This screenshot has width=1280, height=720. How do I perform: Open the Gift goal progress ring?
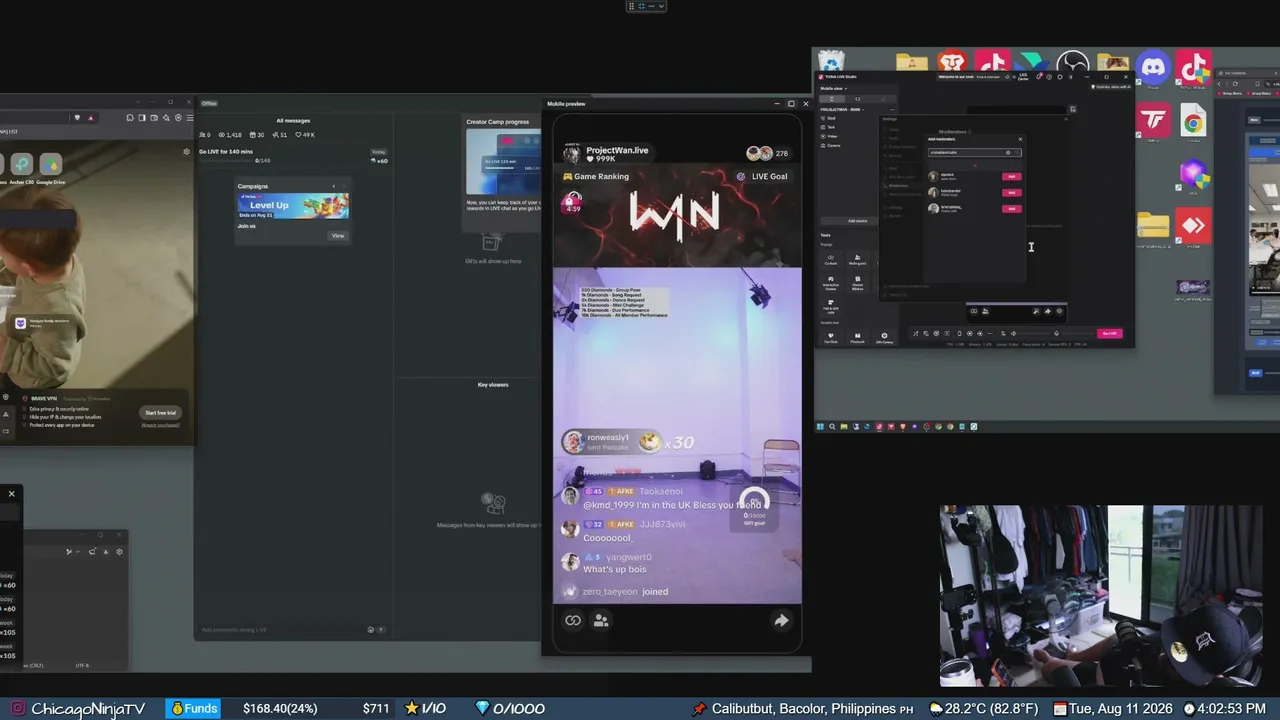(754, 503)
